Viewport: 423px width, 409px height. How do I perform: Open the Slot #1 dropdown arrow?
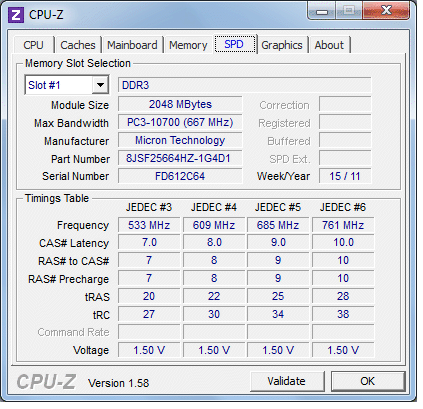100,85
